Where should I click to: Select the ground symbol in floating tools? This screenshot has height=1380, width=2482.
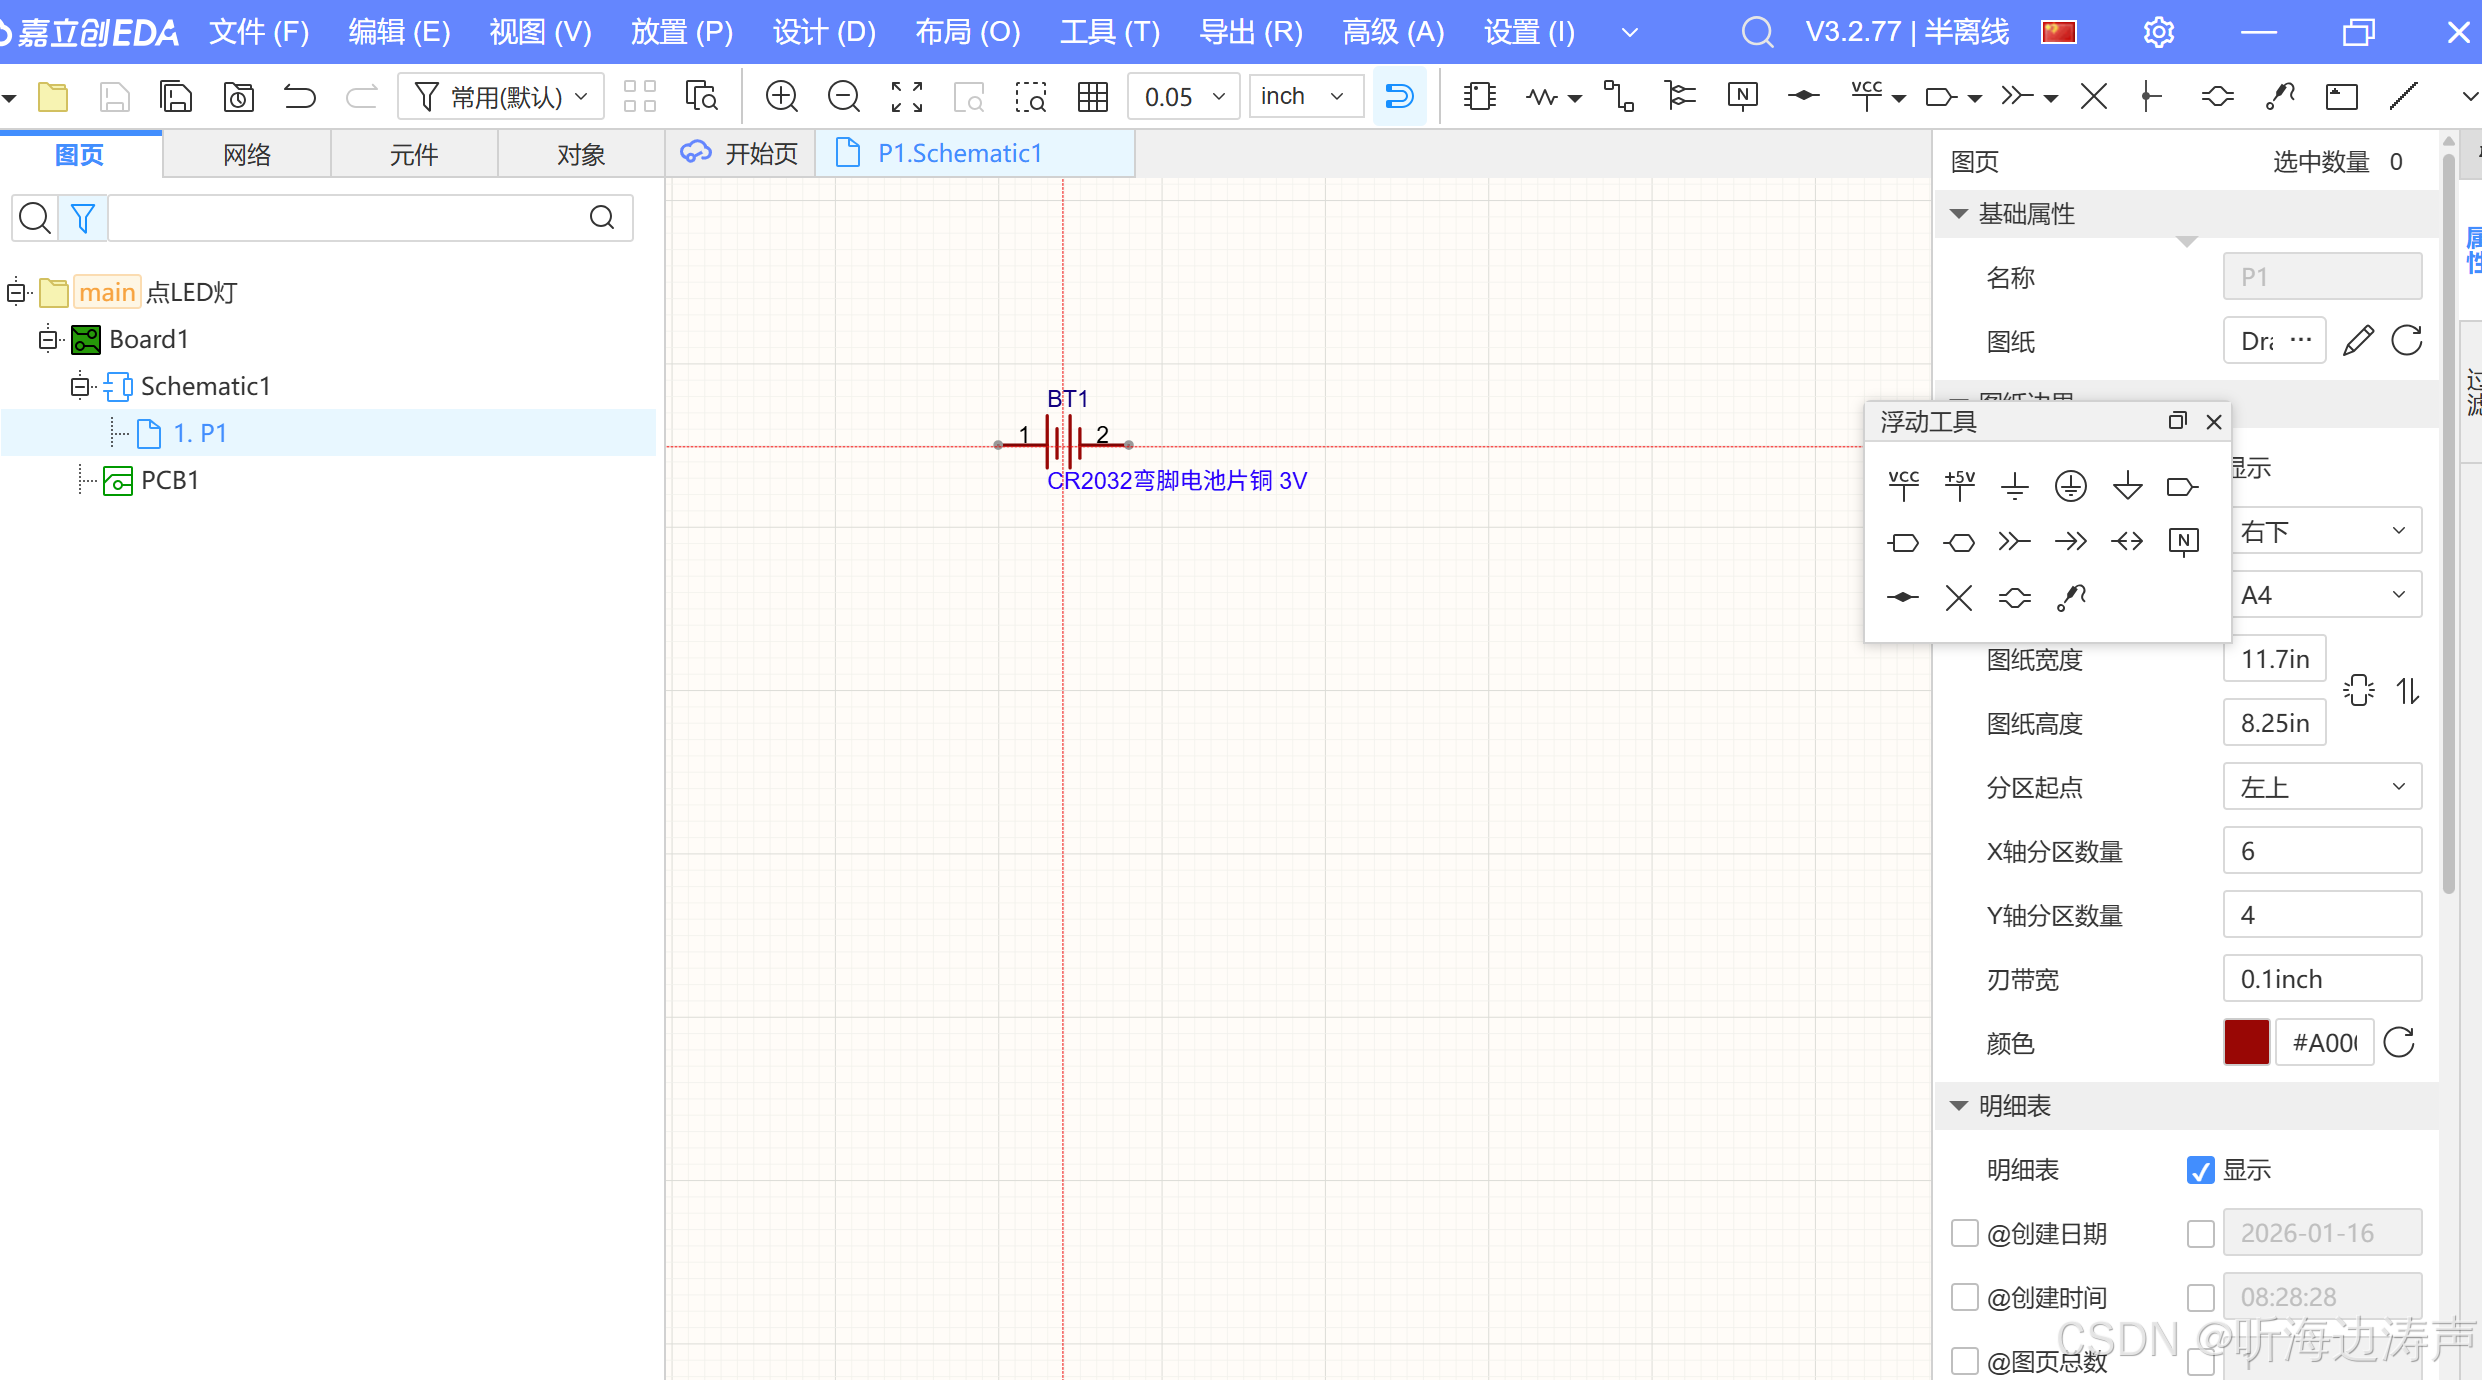pos(2015,487)
